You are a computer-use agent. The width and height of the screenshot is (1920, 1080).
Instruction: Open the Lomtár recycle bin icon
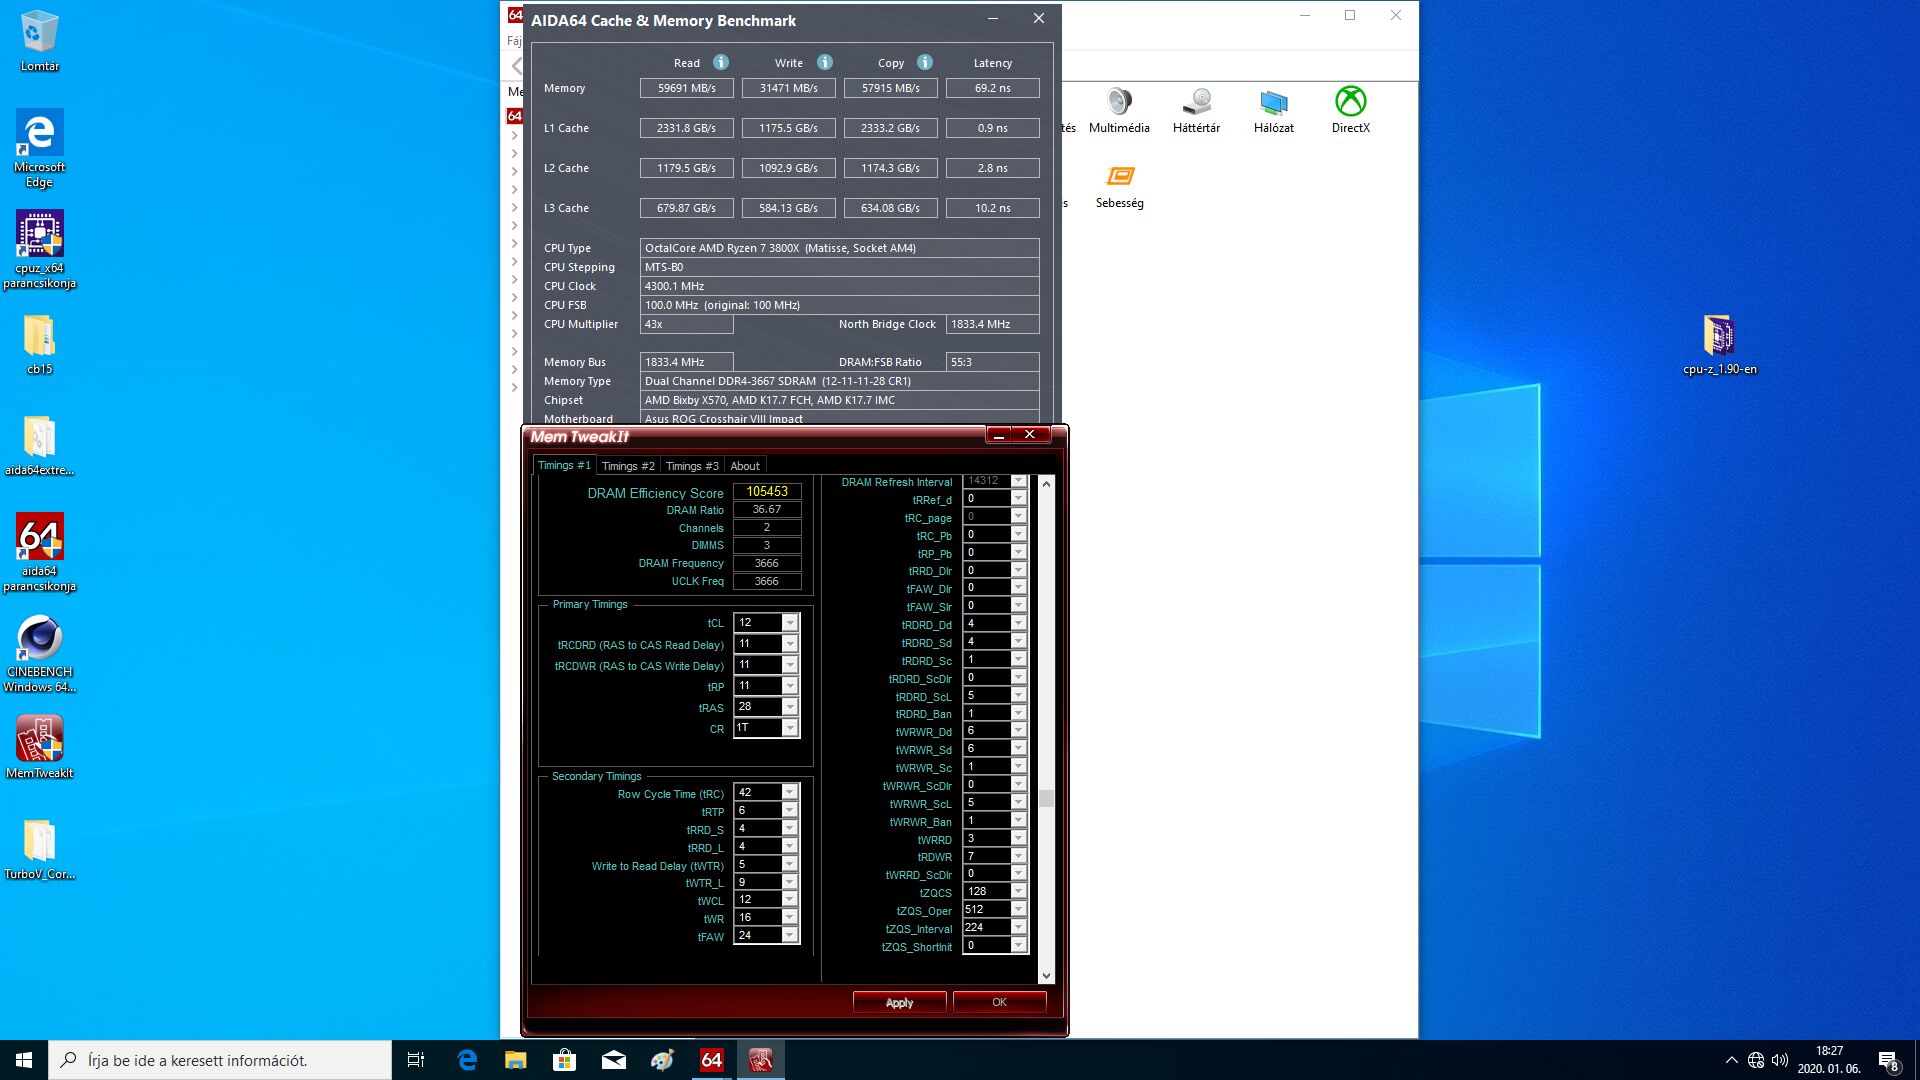point(39,41)
